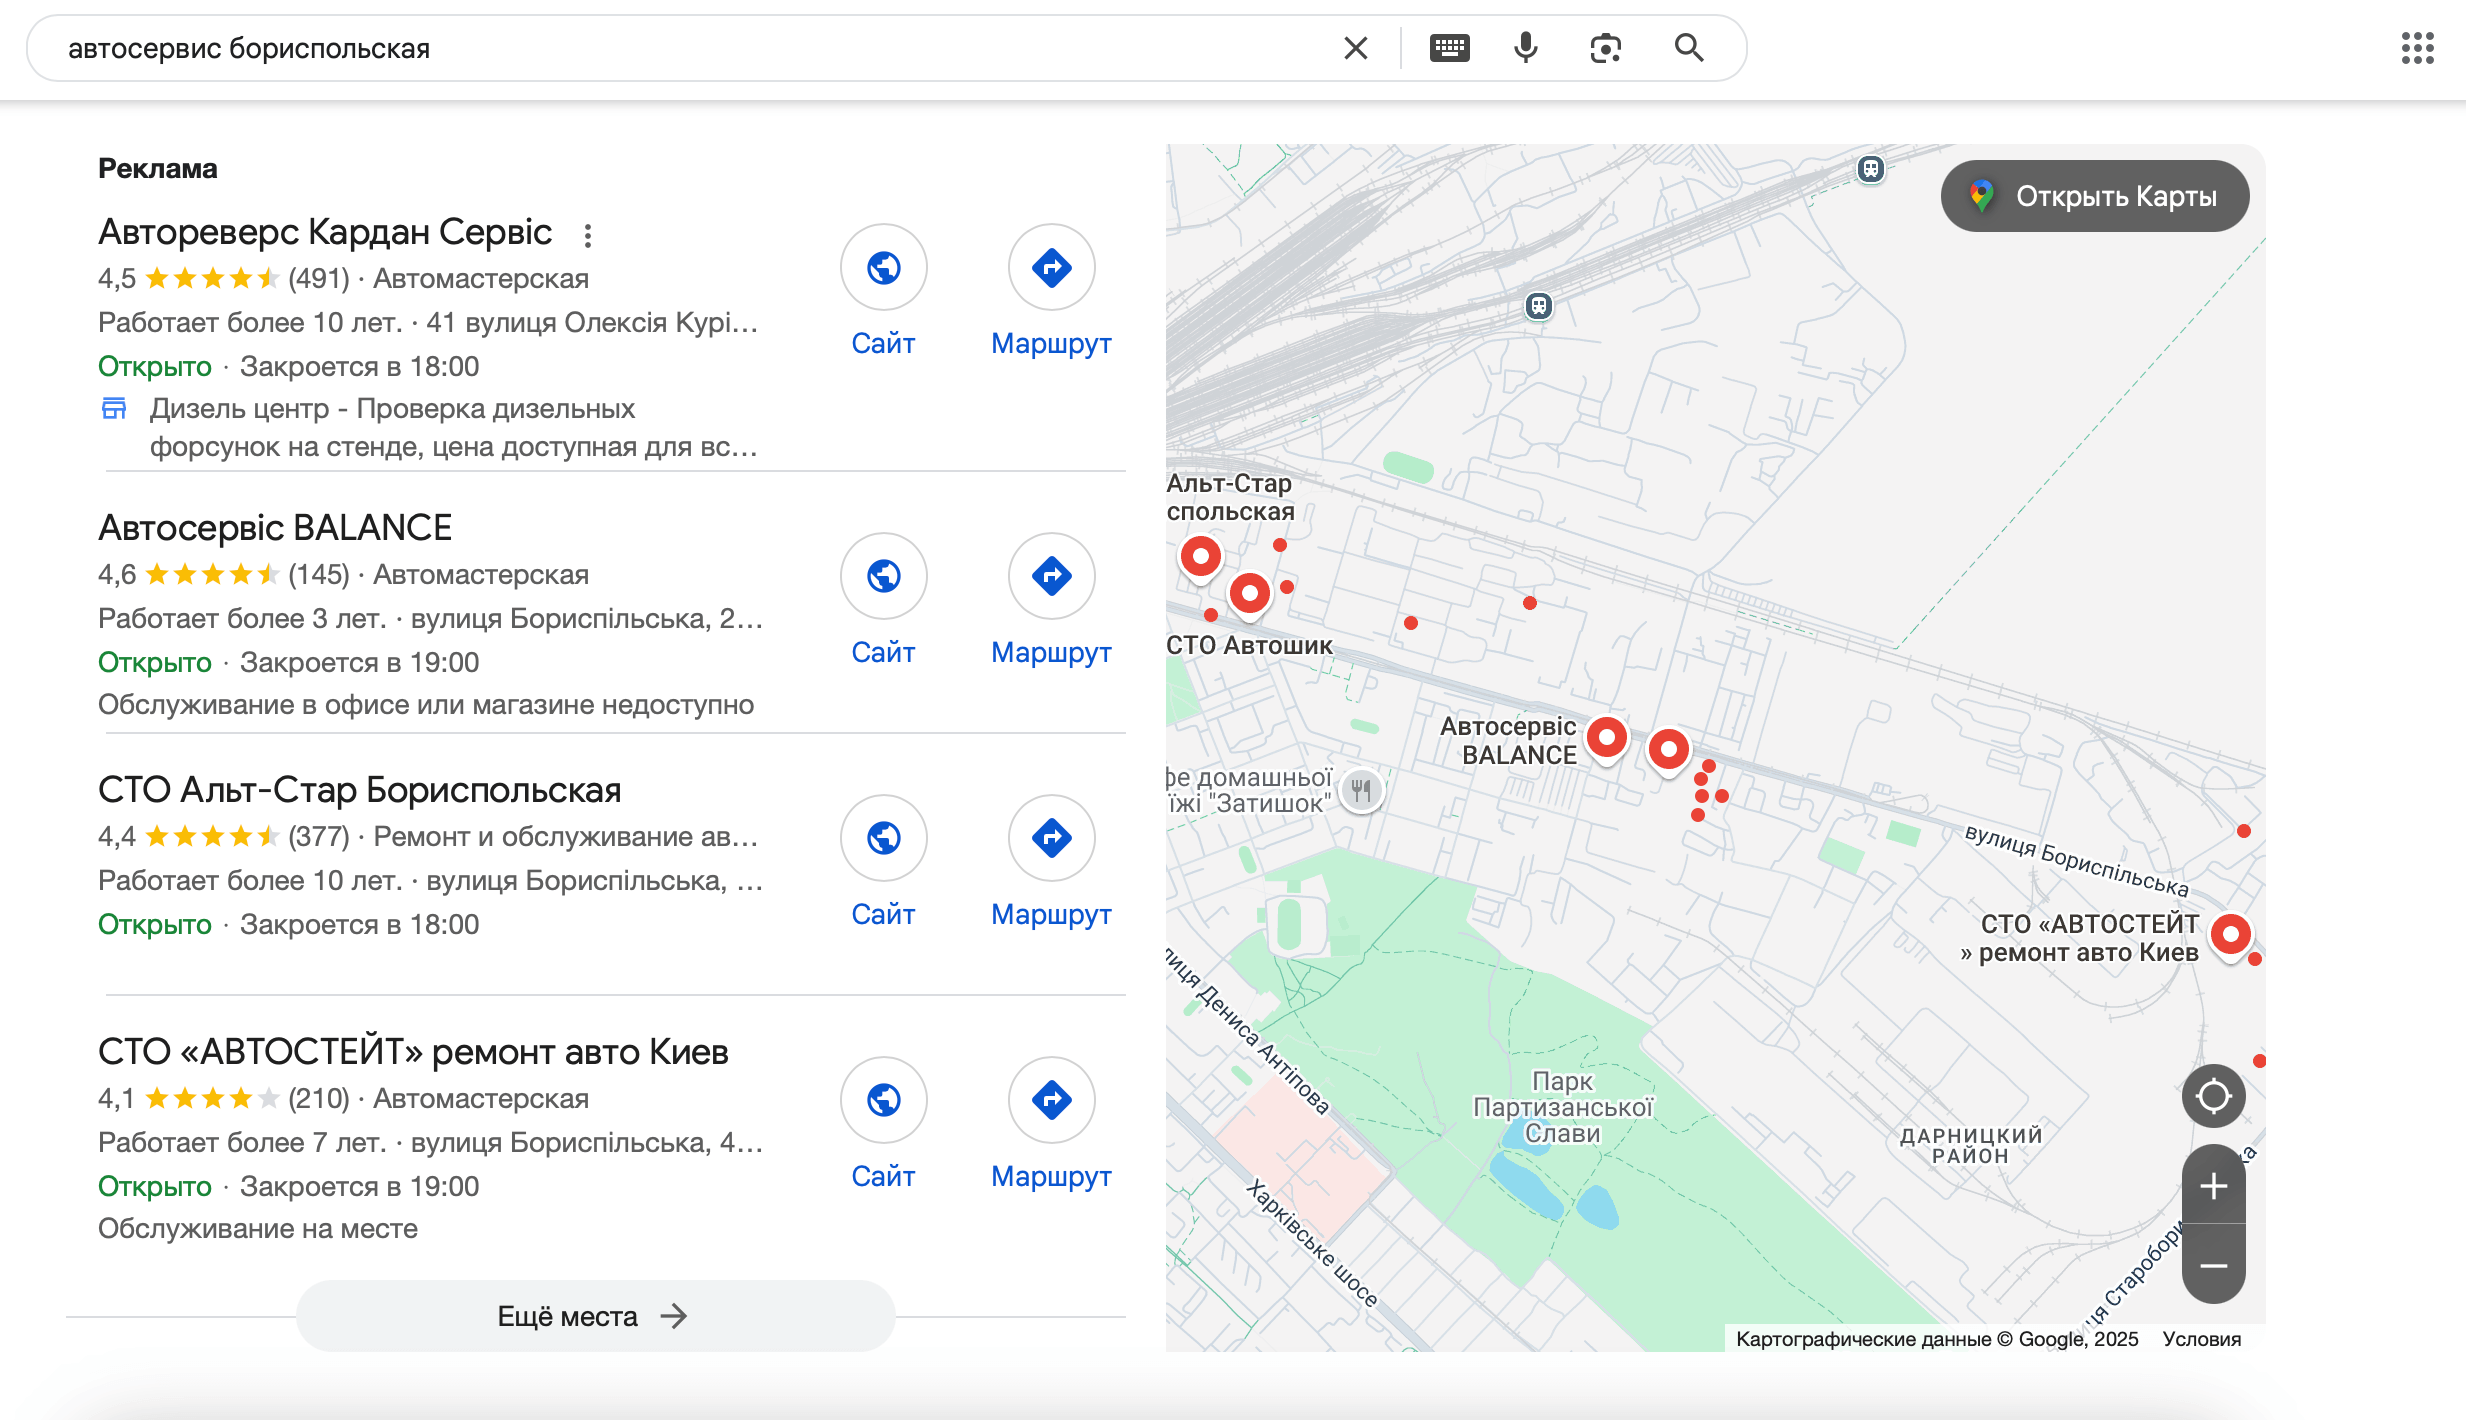Get Маршрут directions icon for Автореверс Кардан Сервіс

pos(1052,268)
